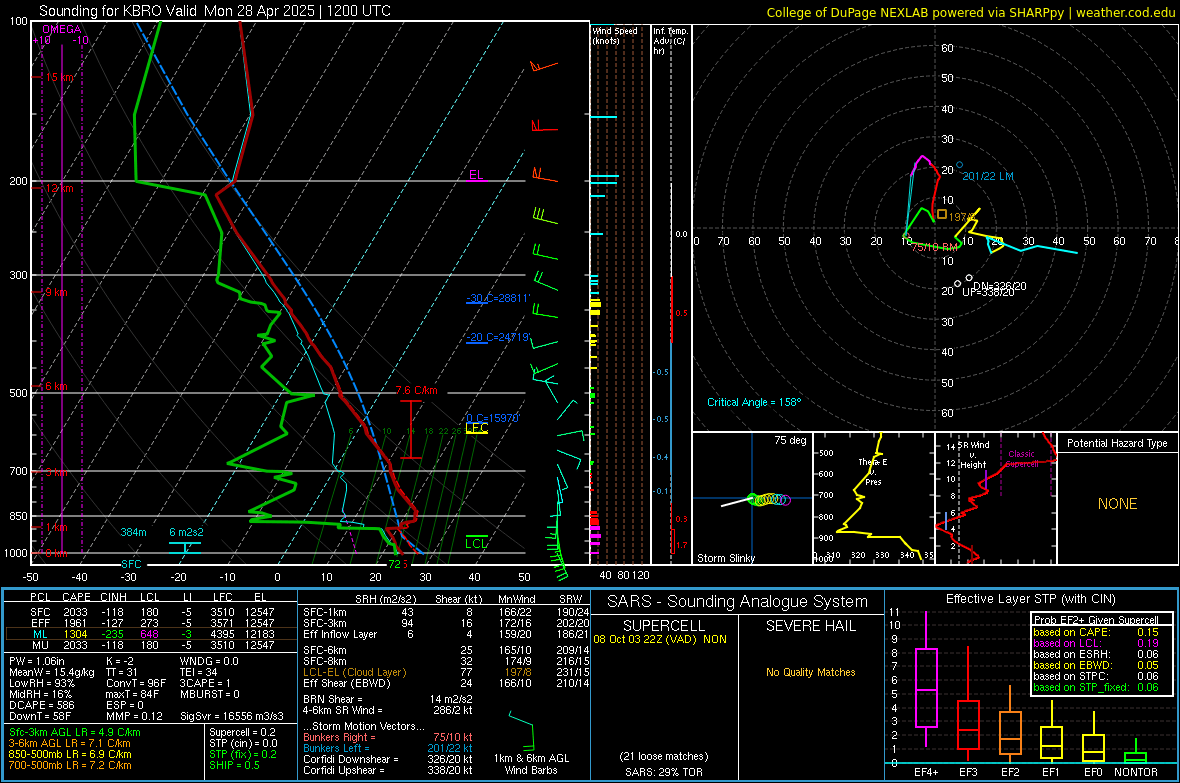Click the orange 'NONE' hazard type
The height and width of the screenshot is (783, 1180).
[1118, 504]
